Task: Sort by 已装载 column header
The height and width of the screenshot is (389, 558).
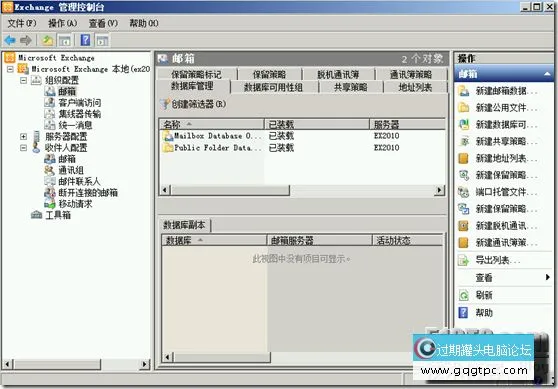Action: 317,124
